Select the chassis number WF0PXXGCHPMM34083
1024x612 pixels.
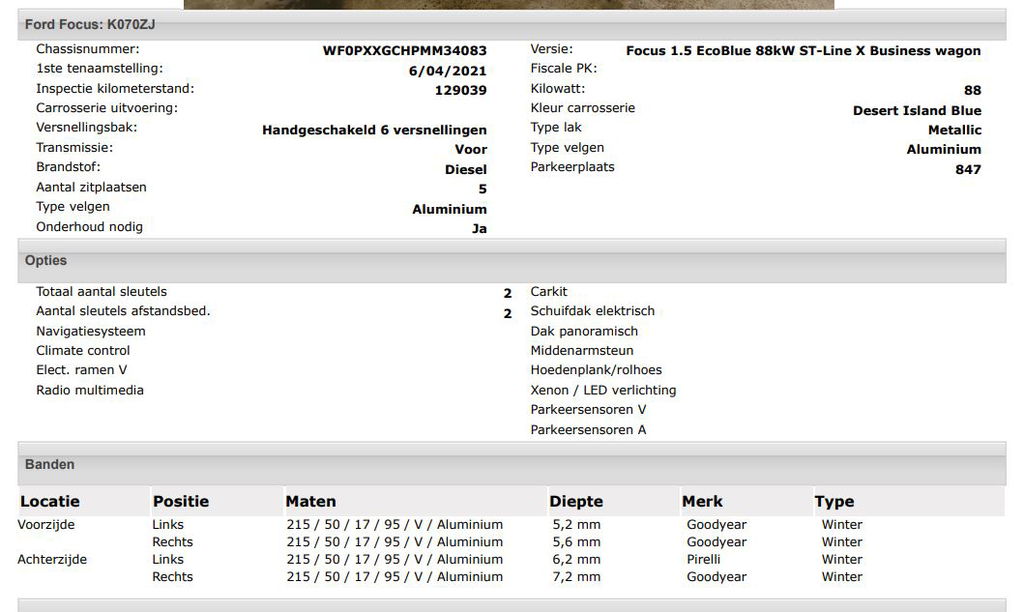[x=404, y=50]
